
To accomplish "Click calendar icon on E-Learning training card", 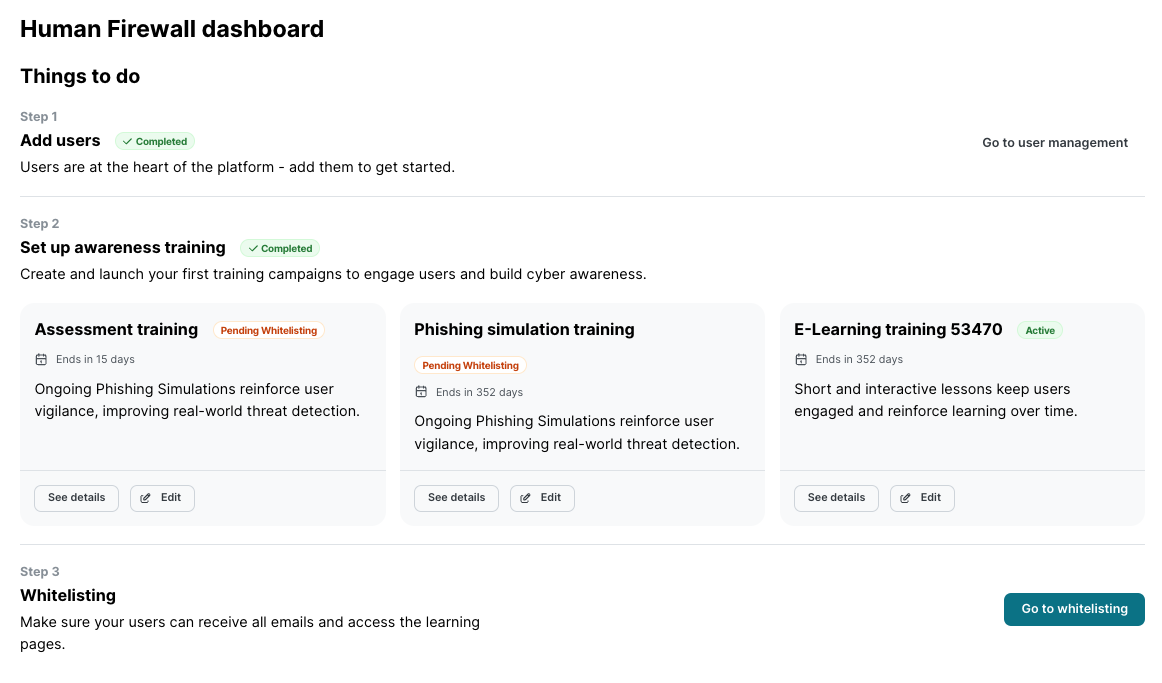I will pyautogui.click(x=801, y=359).
